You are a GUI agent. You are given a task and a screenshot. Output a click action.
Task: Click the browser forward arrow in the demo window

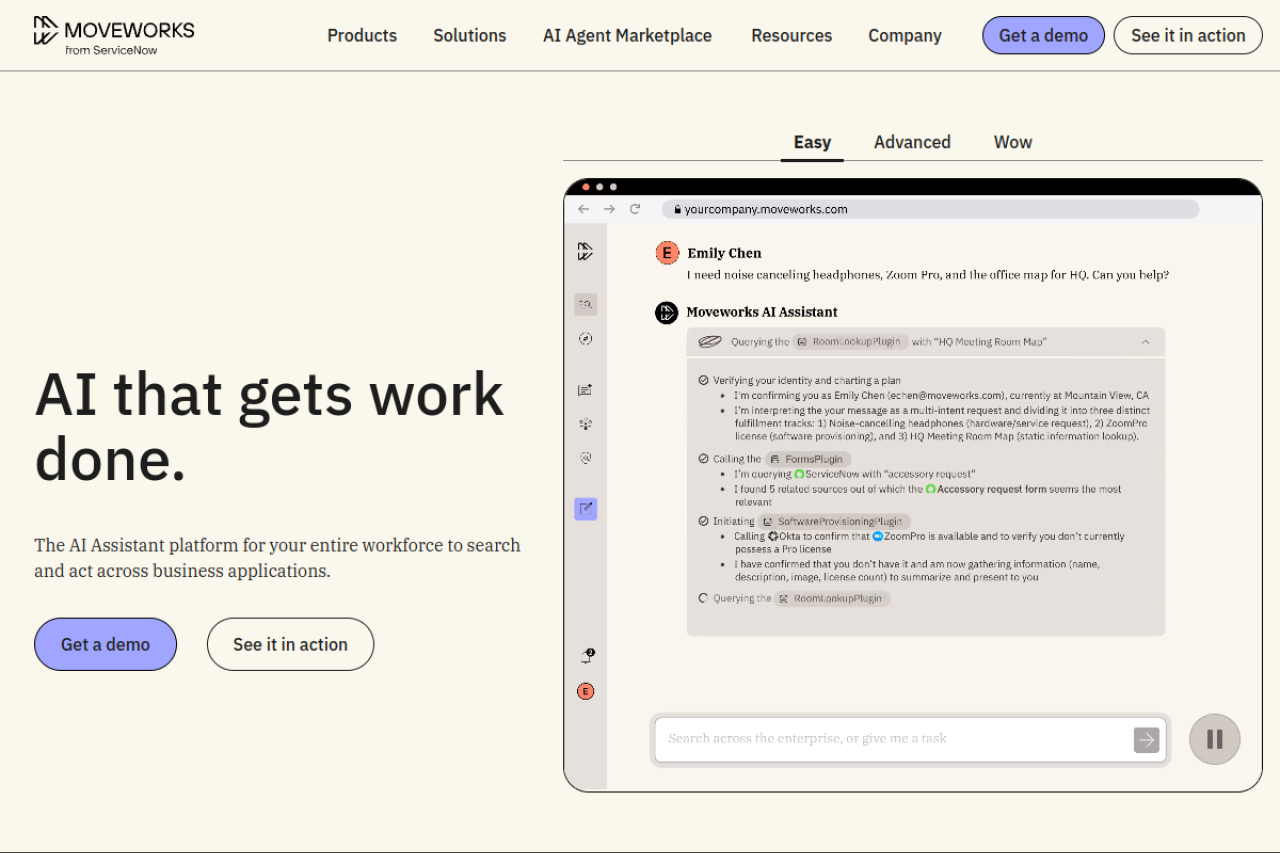click(x=609, y=209)
